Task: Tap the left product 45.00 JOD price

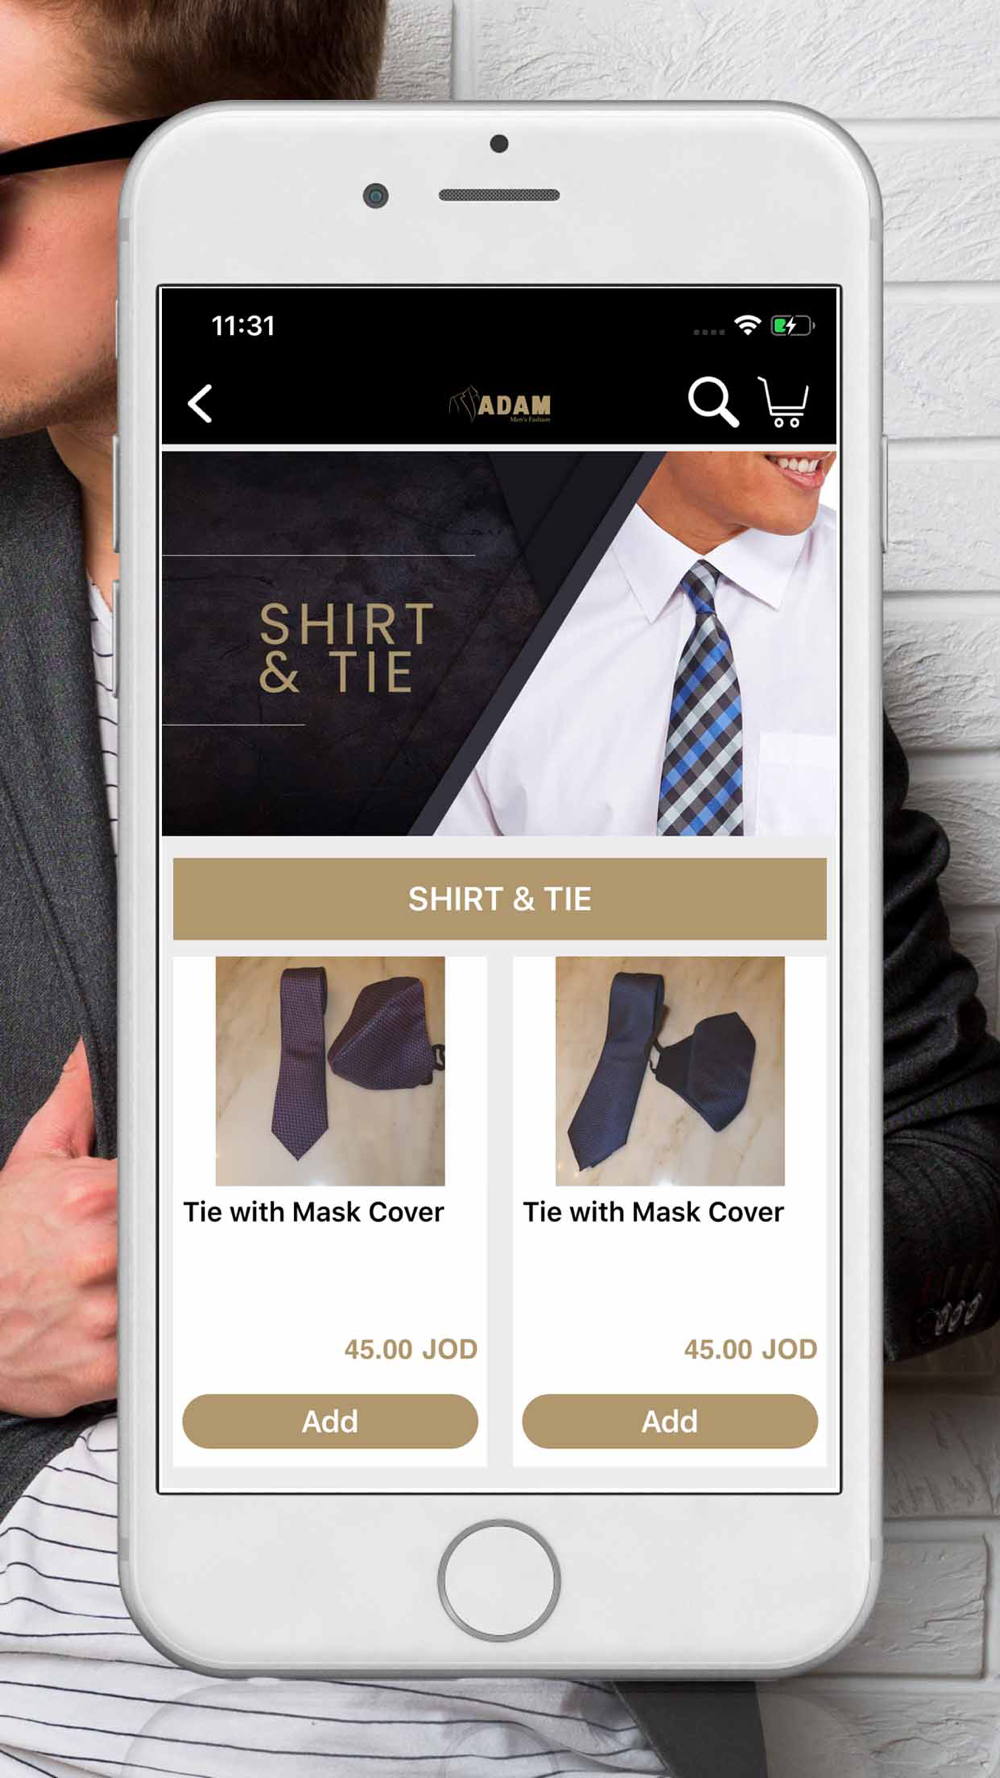Action: pos(411,1349)
